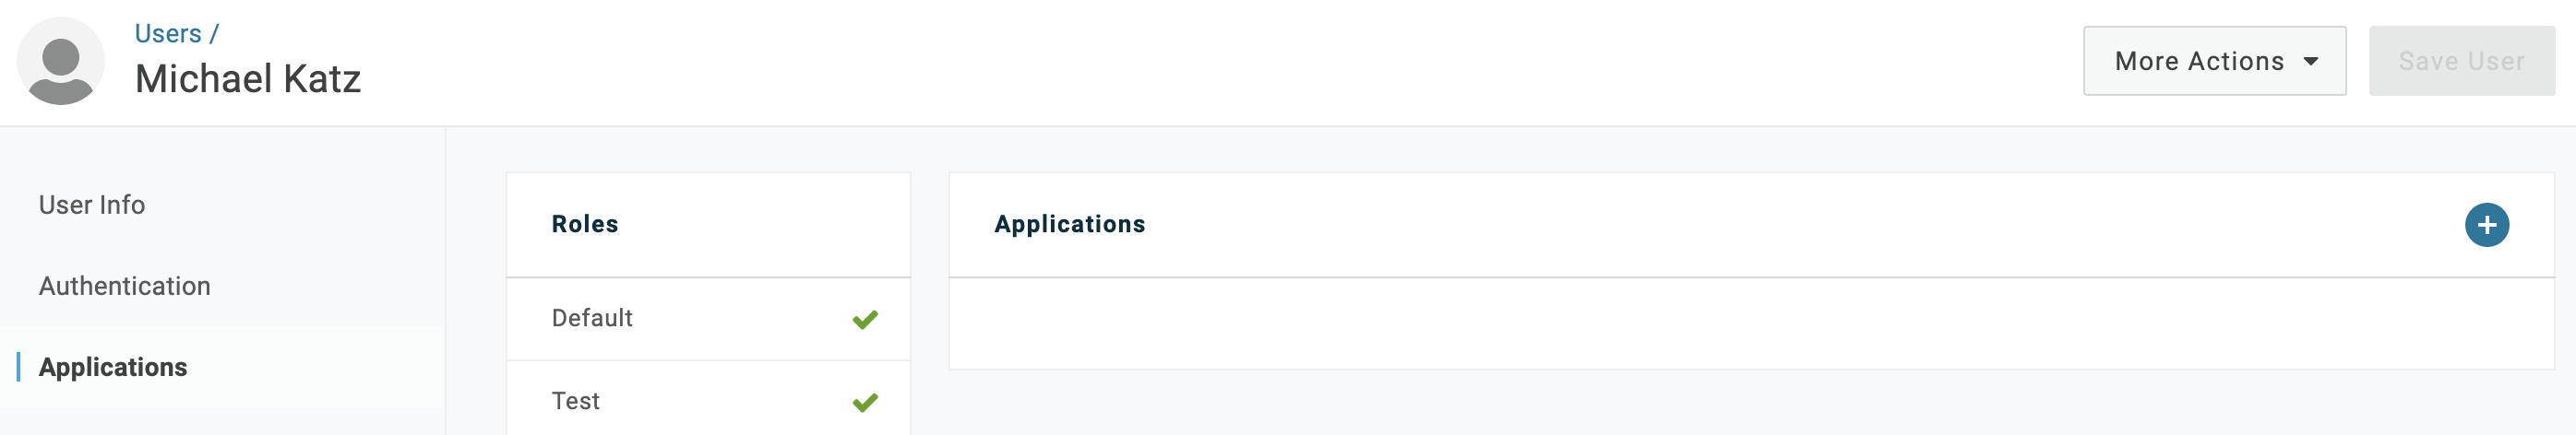
Task: Click the caret arrow on More Actions
Action: point(2311,62)
